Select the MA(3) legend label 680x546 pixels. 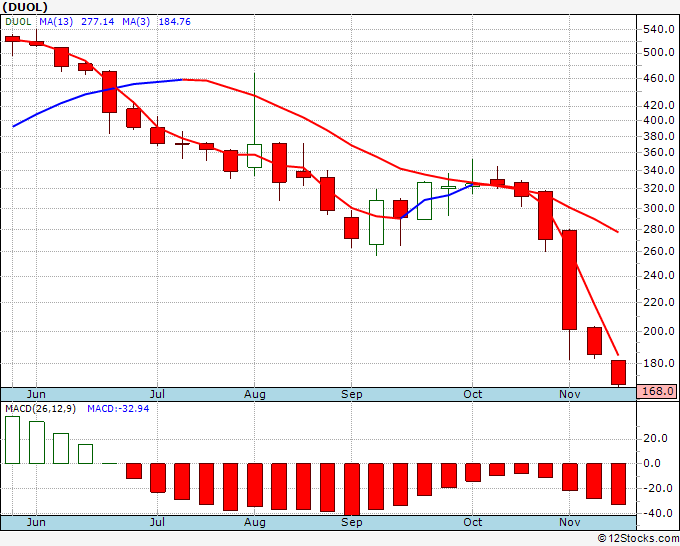pyautogui.click(x=136, y=22)
